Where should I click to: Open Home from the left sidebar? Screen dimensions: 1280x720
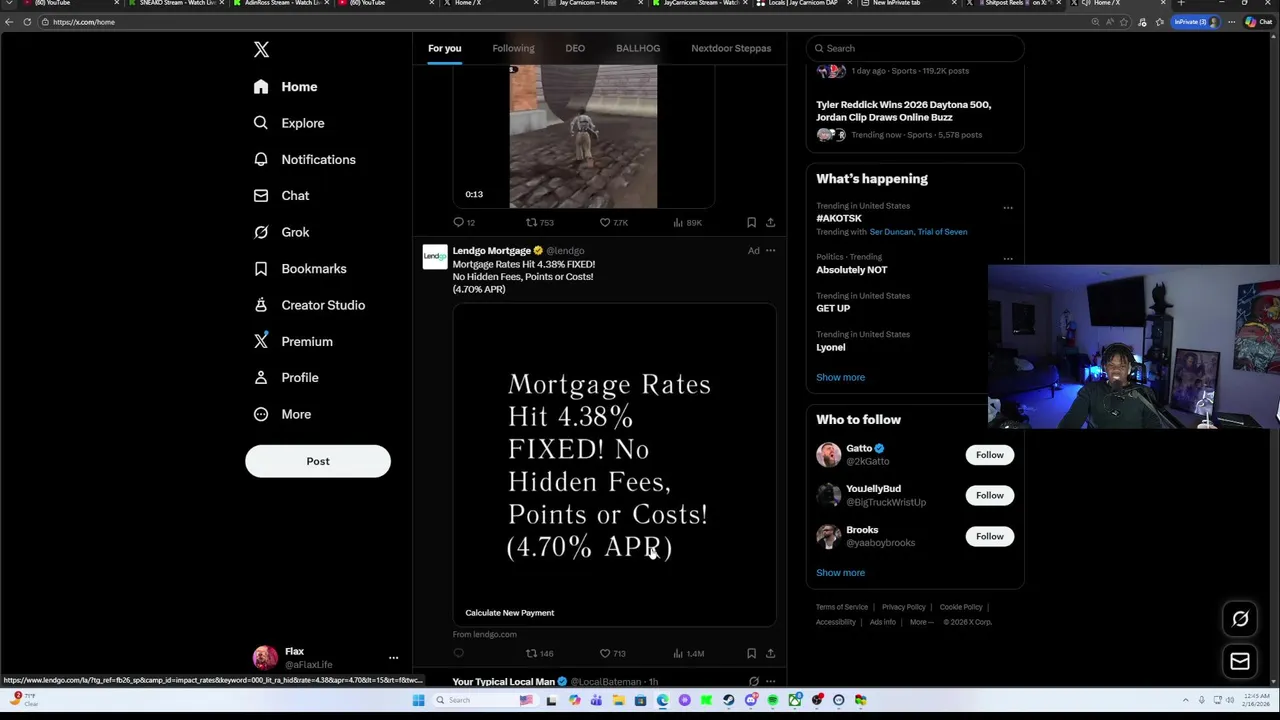click(x=285, y=87)
